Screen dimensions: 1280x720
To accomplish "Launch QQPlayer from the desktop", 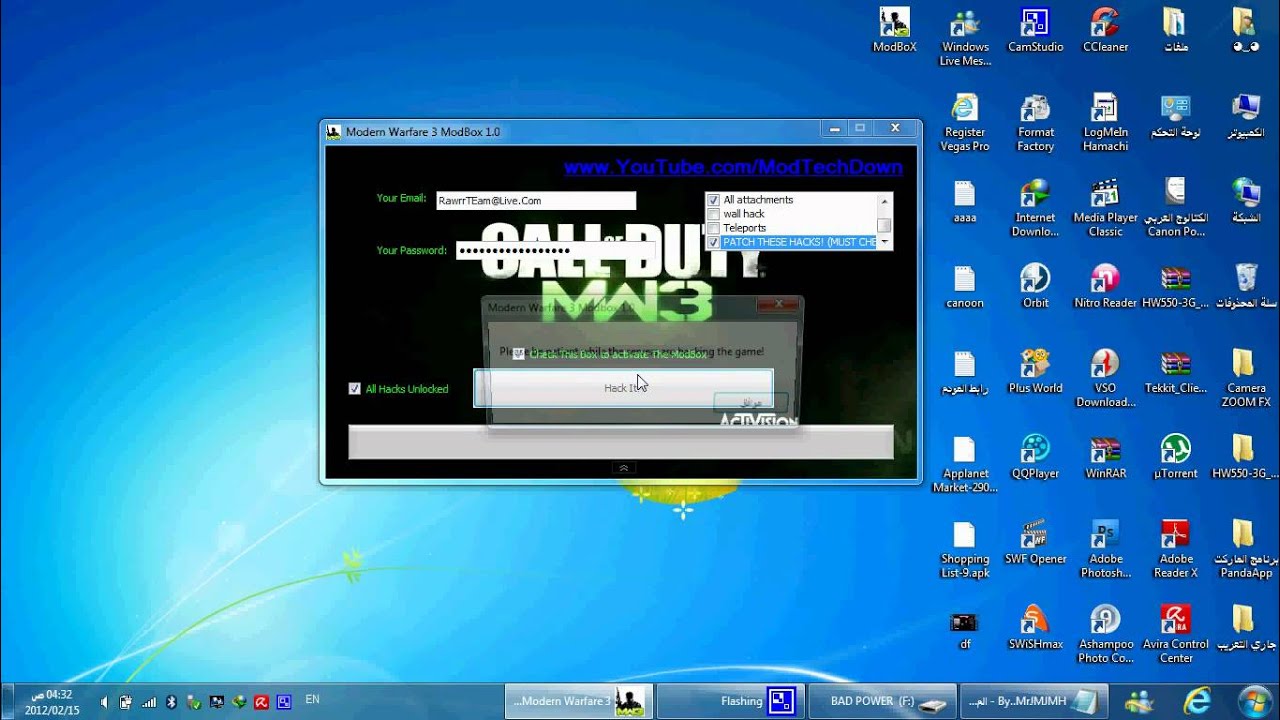I will point(1035,457).
